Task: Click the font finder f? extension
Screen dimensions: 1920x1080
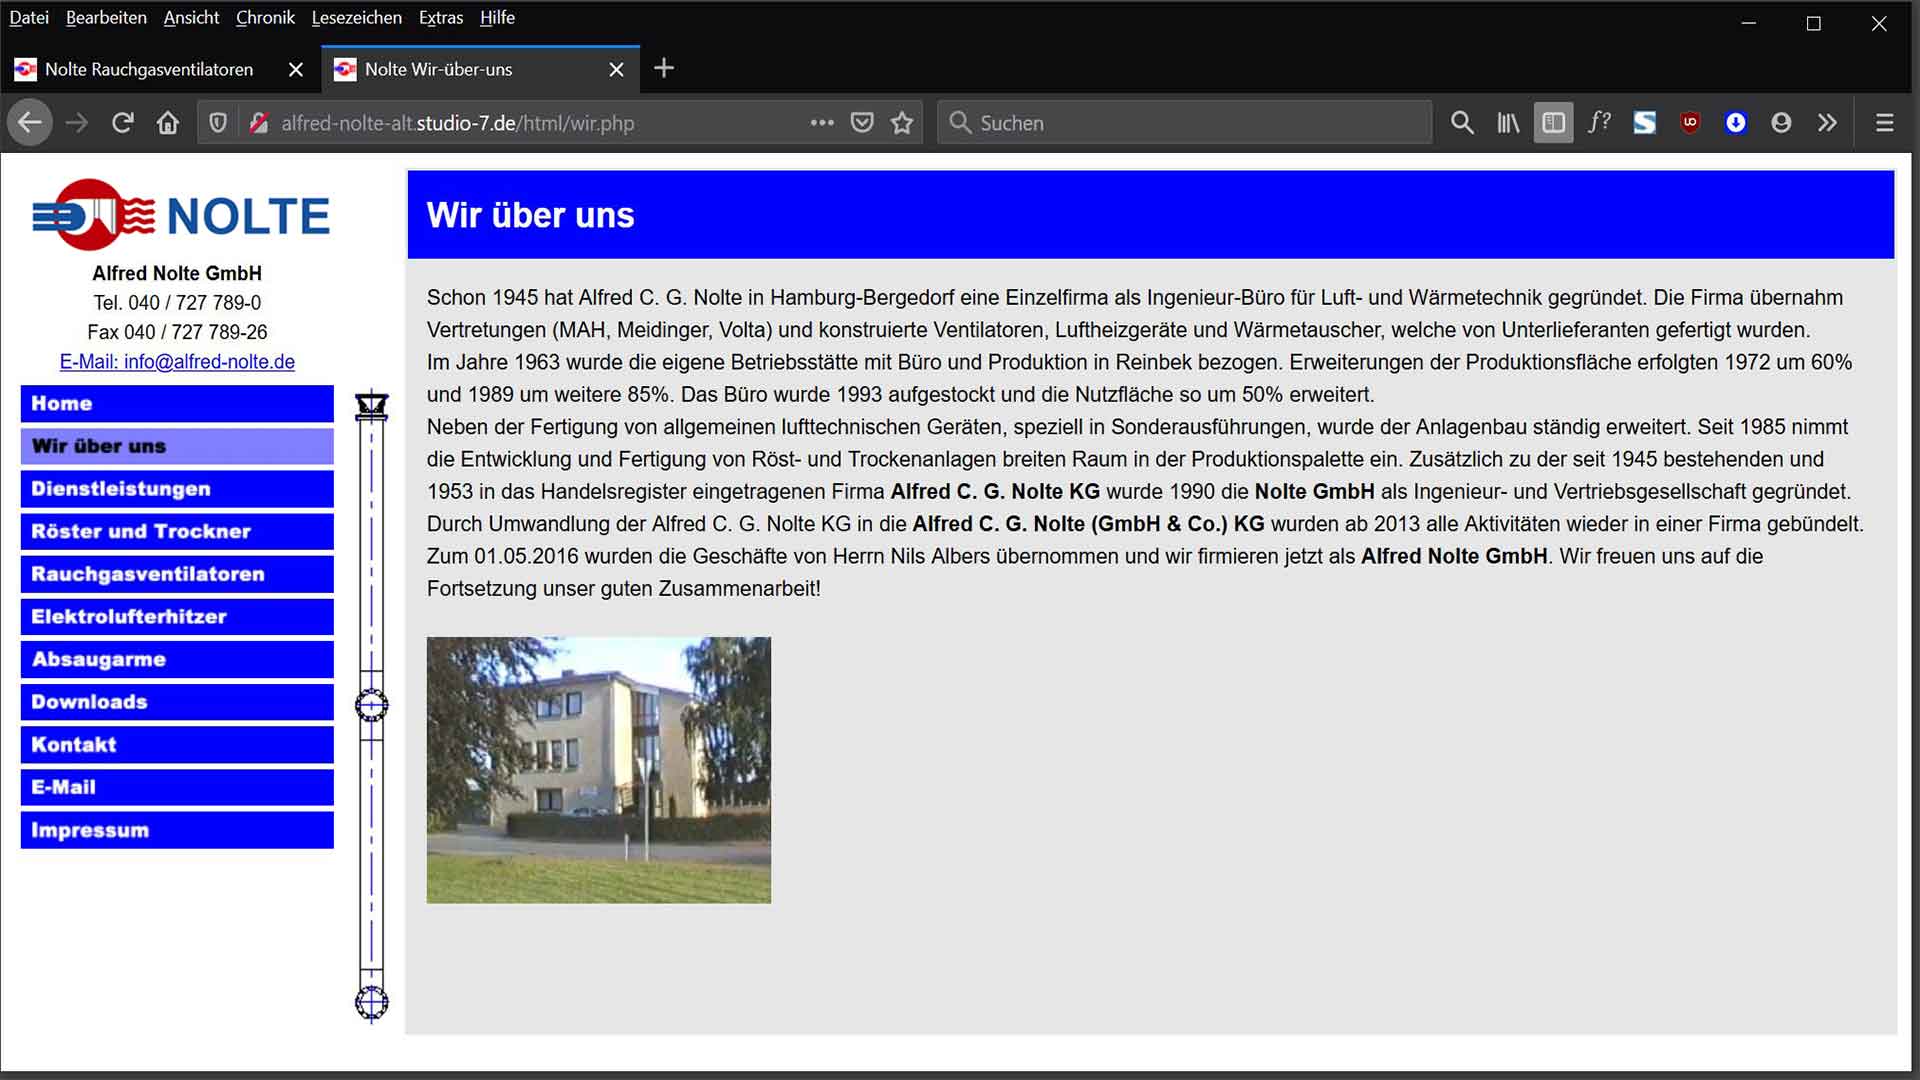Action: click(x=1599, y=123)
